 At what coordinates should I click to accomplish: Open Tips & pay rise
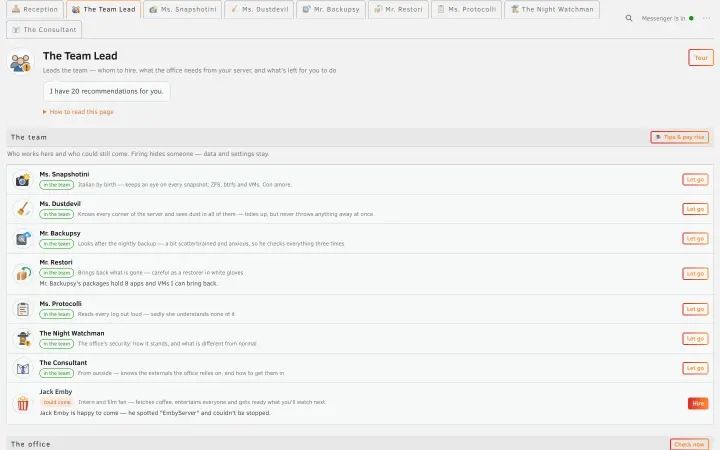(680, 137)
